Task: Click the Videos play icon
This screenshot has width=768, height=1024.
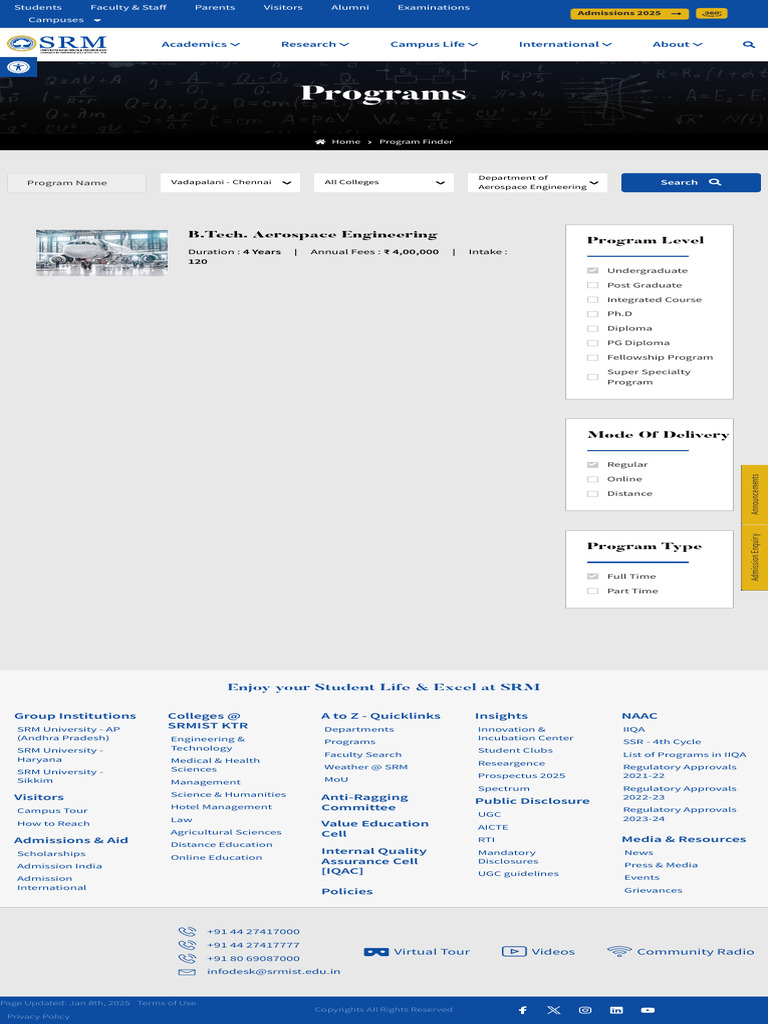Action: click(514, 952)
